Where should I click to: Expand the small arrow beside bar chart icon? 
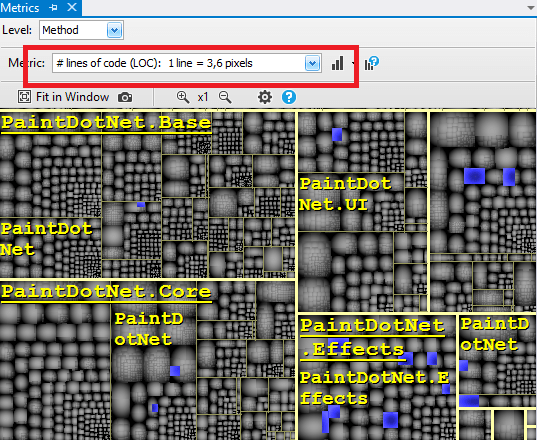[x=353, y=63]
